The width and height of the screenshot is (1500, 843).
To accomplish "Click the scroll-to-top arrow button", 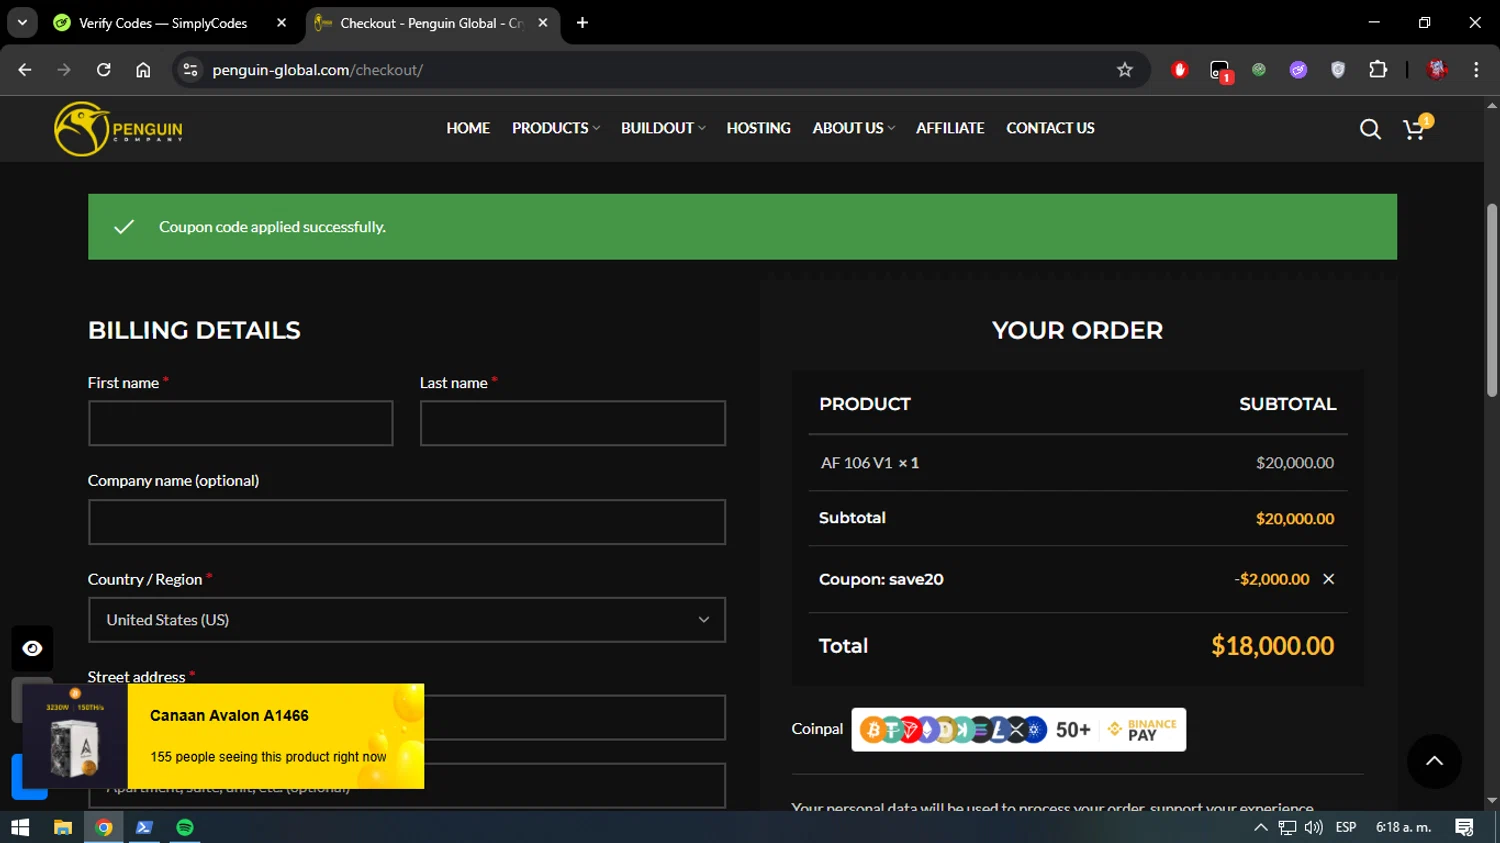I will click(x=1434, y=761).
